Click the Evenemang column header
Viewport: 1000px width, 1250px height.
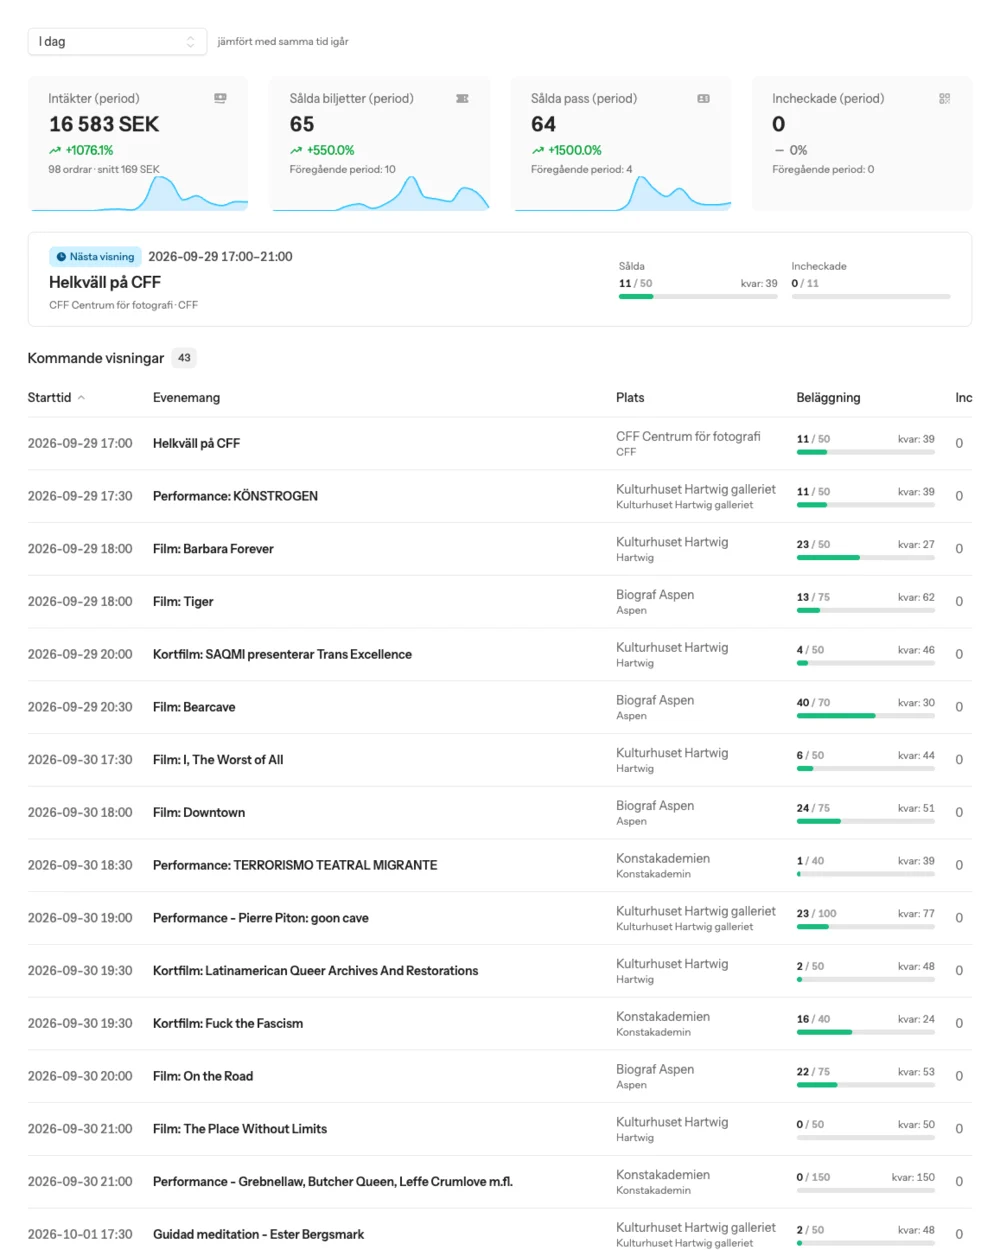pos(186,397)
